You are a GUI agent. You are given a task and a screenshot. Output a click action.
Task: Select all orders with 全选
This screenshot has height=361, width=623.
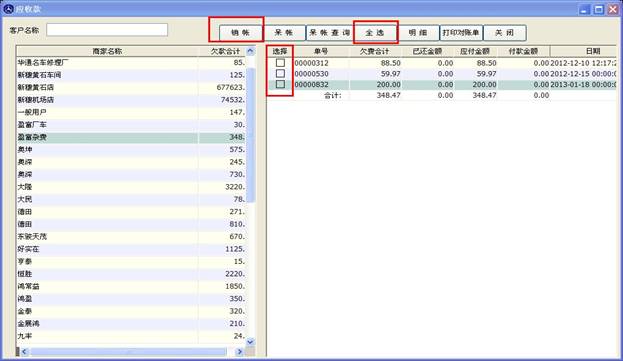click(375, 33)
